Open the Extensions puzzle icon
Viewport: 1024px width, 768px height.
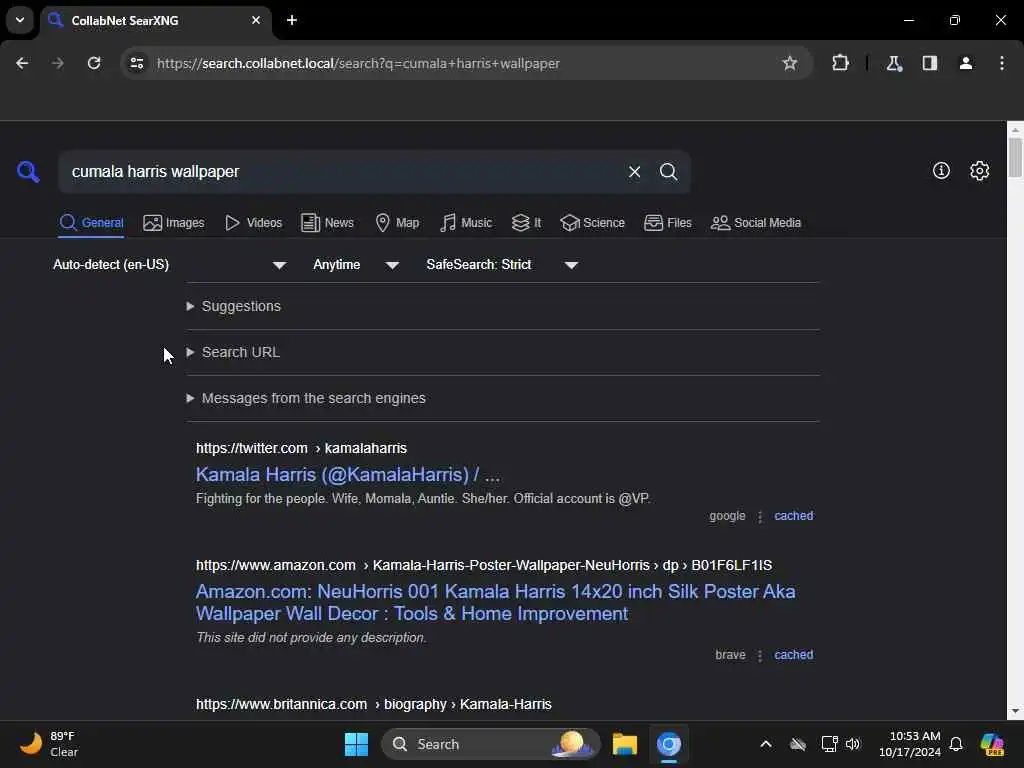pyautogui.click(x=840, y=63)
